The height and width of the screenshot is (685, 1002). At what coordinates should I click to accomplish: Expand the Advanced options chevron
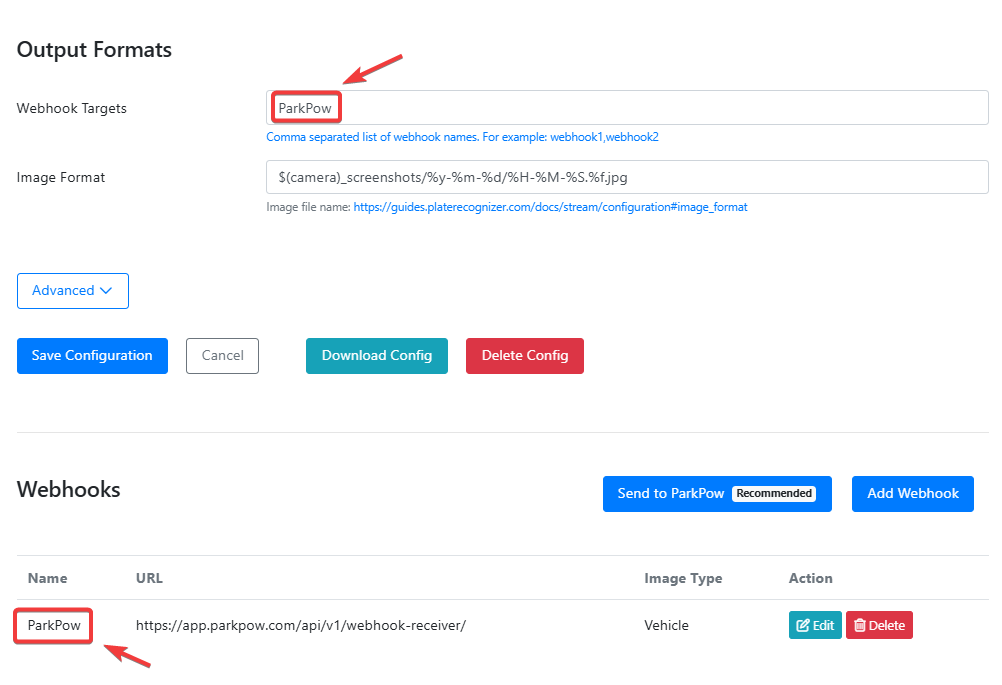pos(104,291)
